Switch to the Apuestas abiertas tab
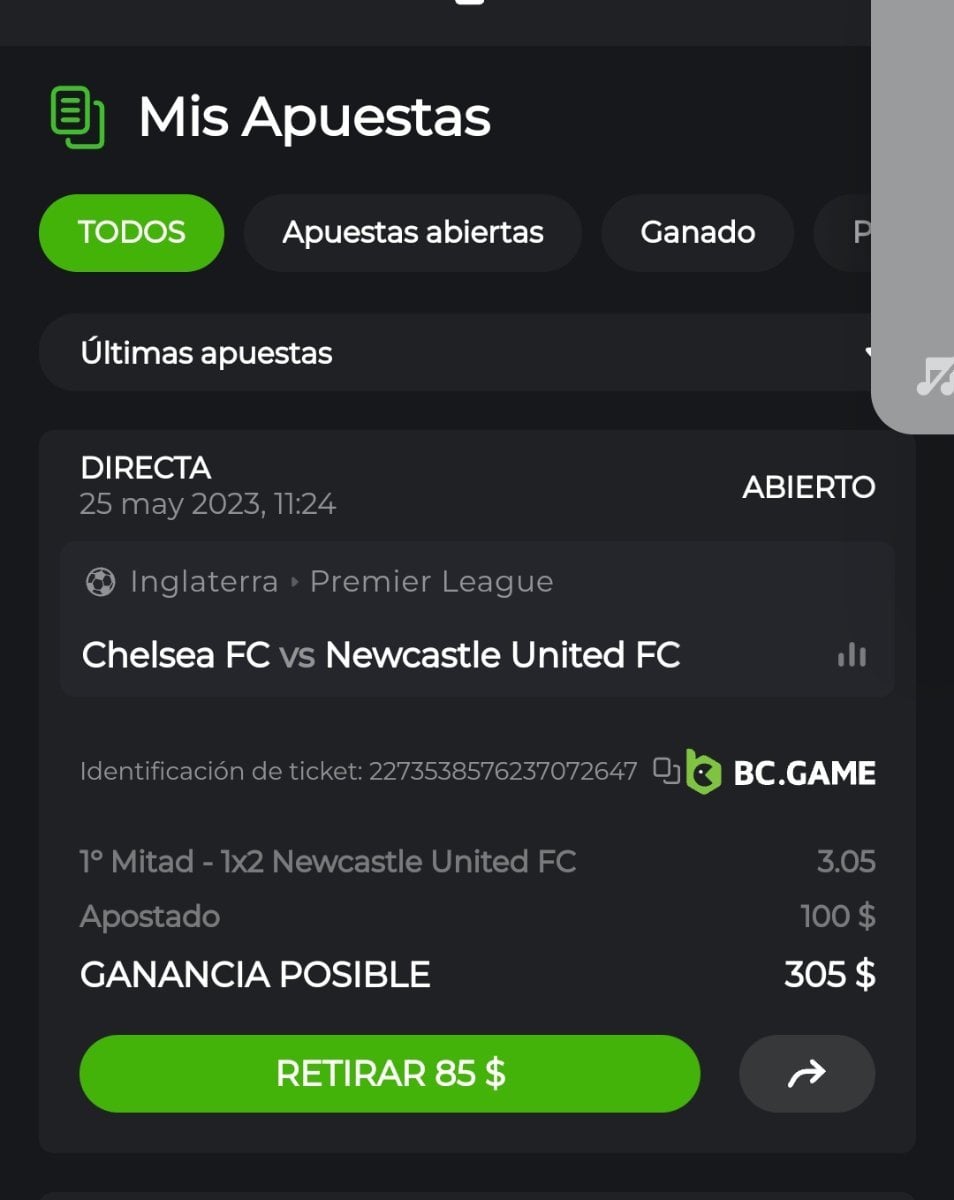Screen dimensions: 954x1200 click(412, 233)
